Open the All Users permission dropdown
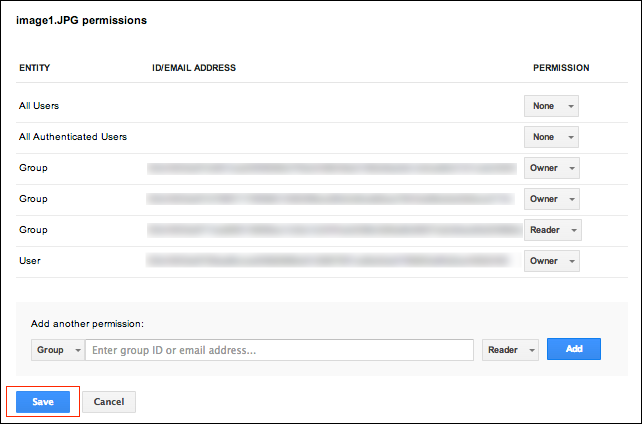 (x=551, y=106)
